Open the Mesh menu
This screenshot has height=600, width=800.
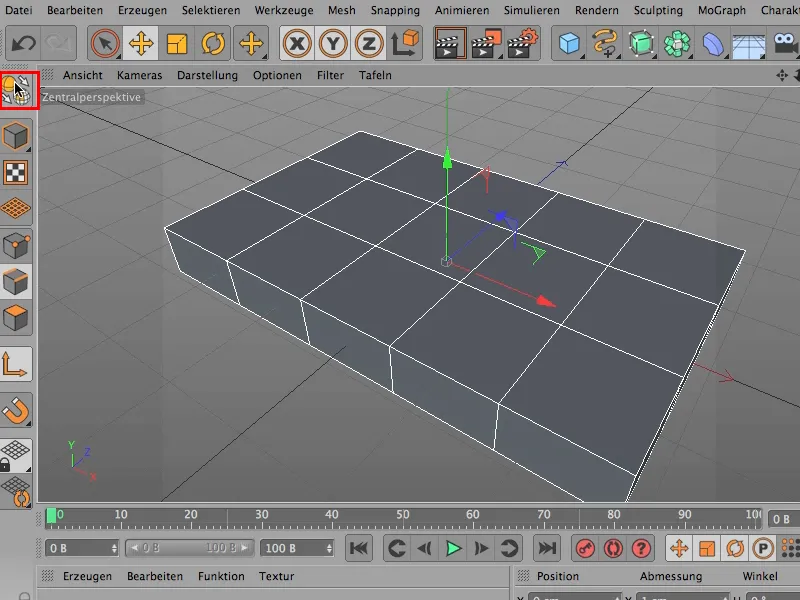341,10
